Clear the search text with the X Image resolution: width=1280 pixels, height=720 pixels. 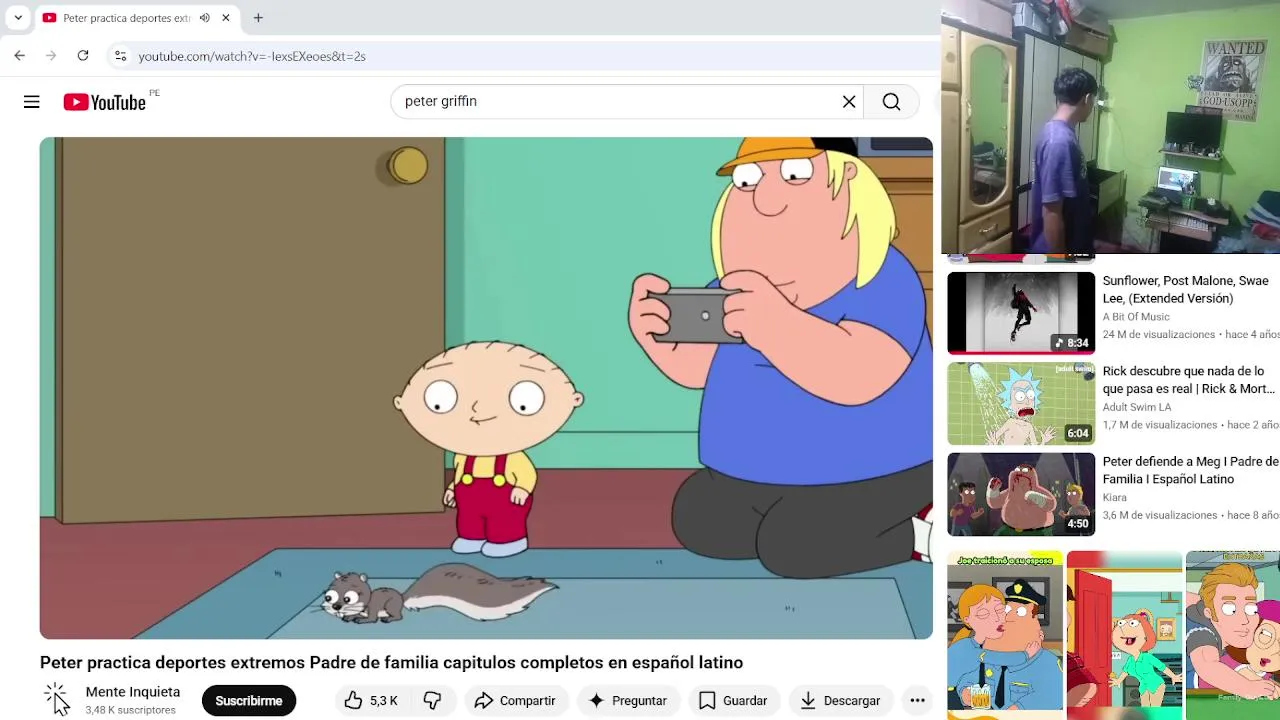point(849,102)
